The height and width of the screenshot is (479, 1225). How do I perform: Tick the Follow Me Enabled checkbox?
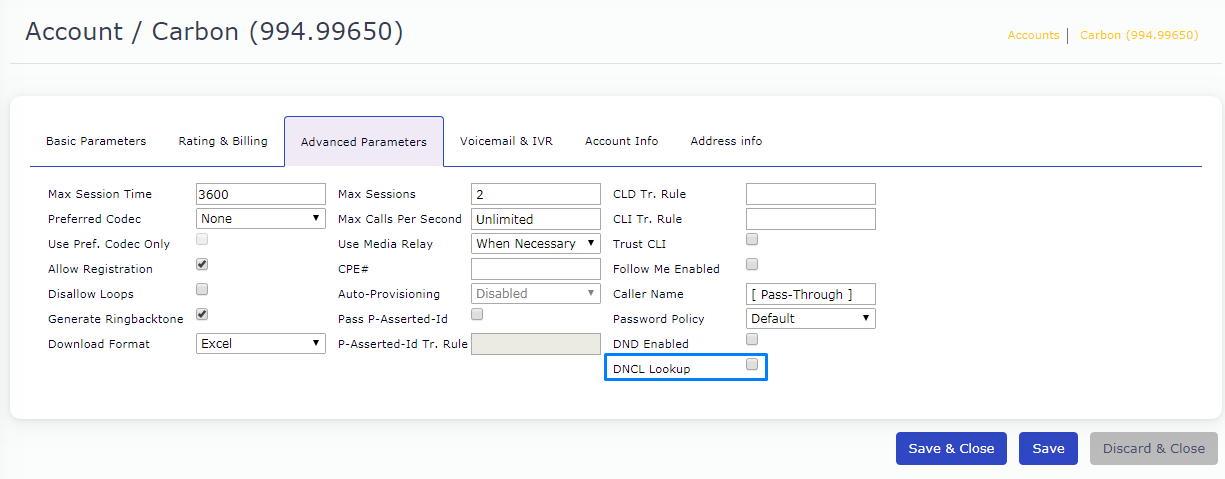point(752,265)
